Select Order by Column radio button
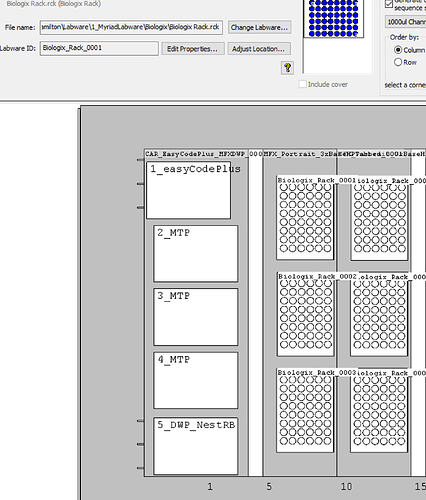The image size is (426, 500). coord(398,50)
